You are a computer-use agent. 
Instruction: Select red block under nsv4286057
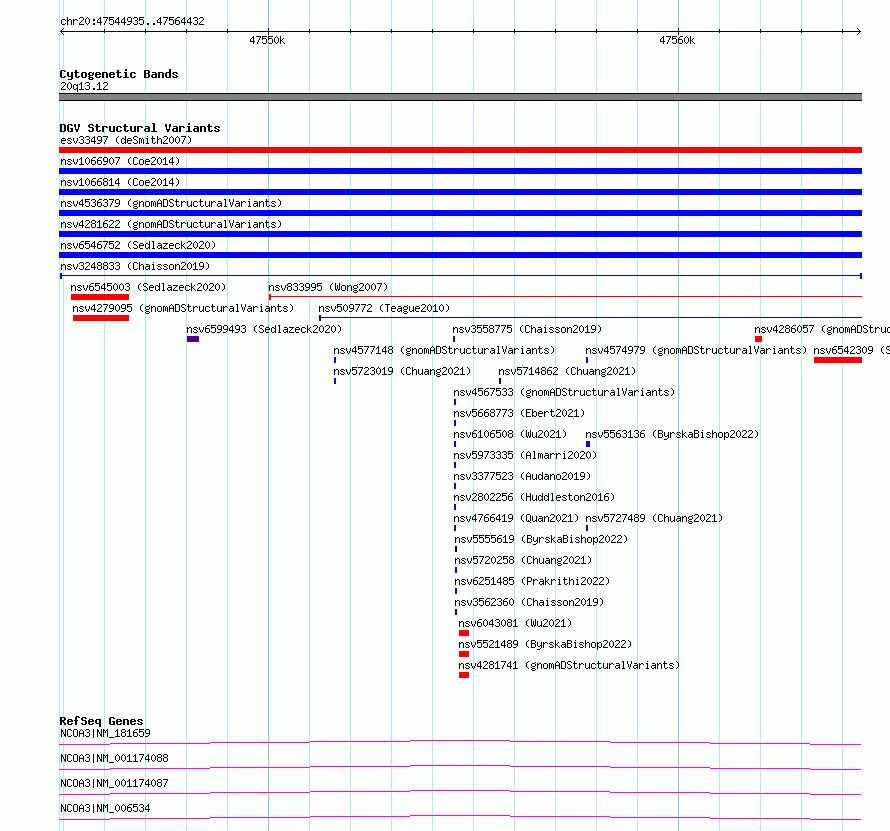coord(758,339)
